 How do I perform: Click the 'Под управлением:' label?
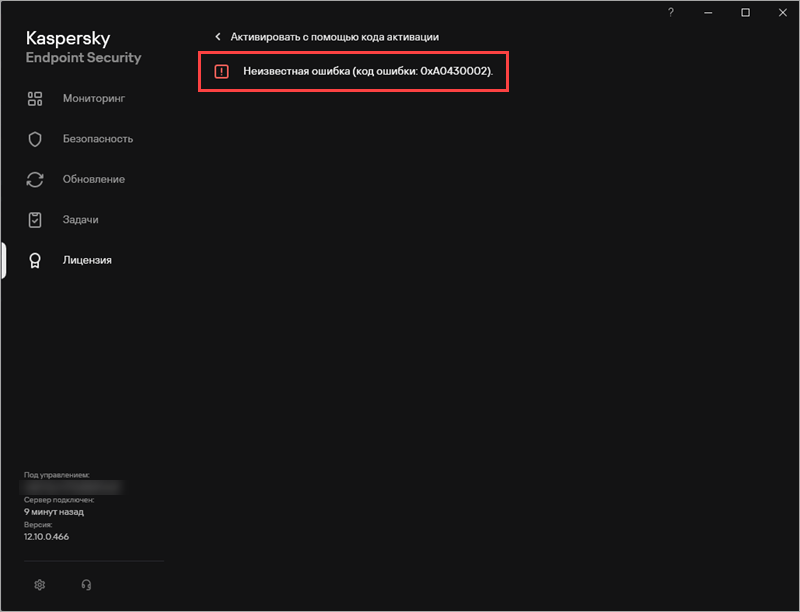pyautogui.click(x=57, y=475)
